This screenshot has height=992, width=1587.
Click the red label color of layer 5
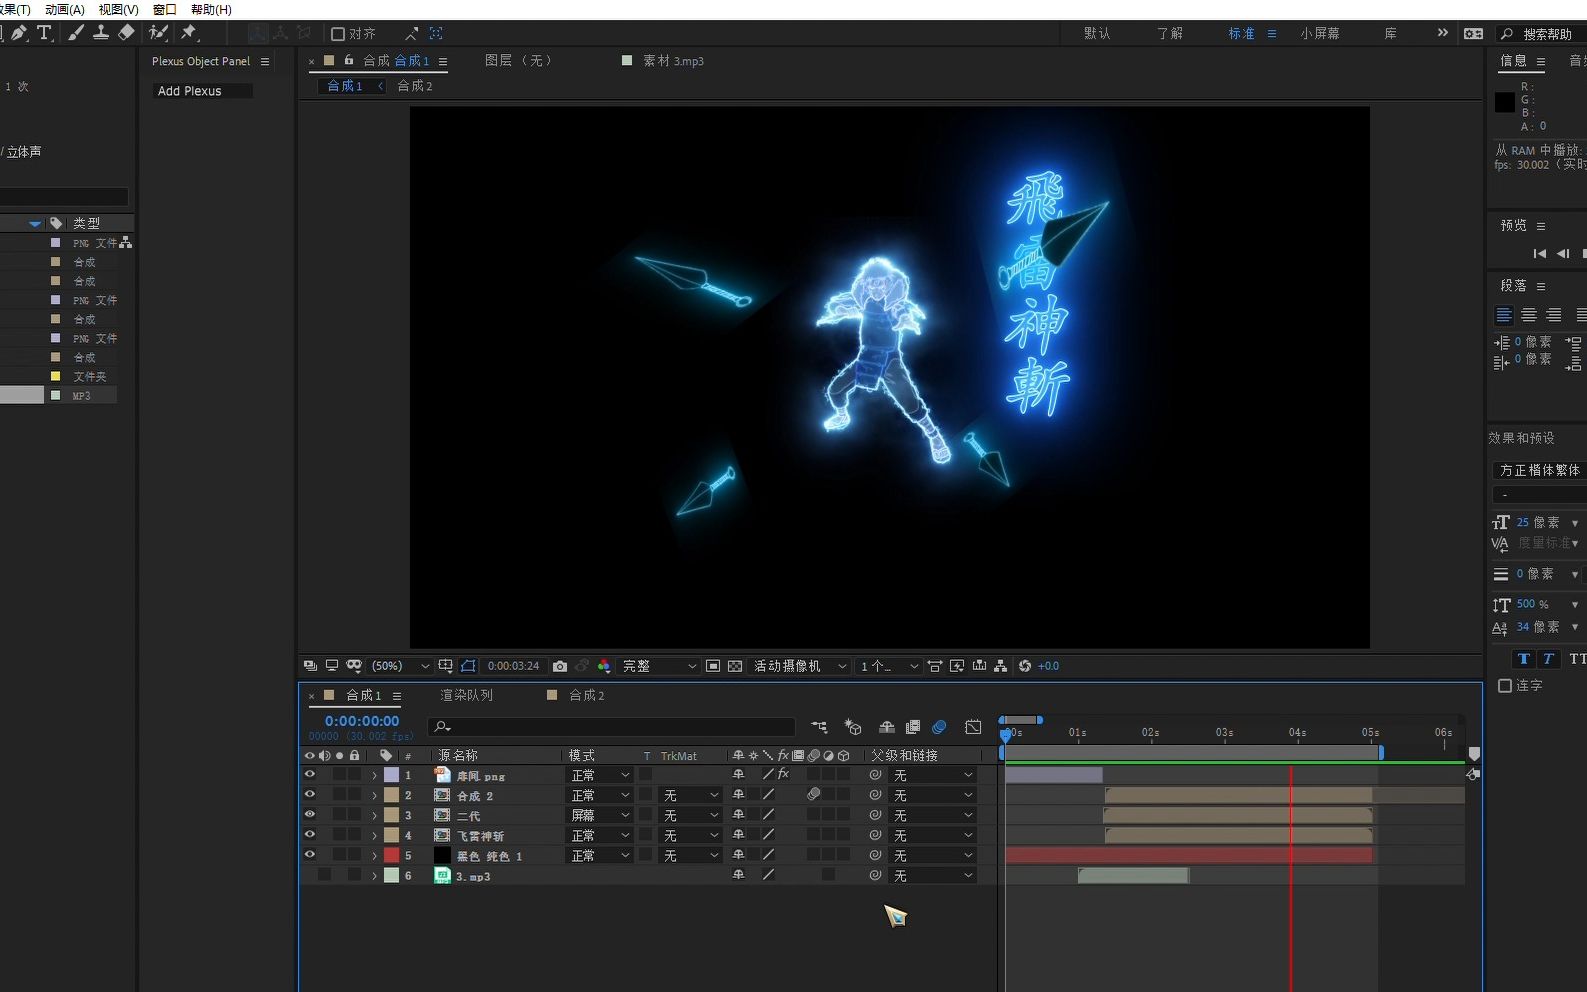(x=391, y=855)
